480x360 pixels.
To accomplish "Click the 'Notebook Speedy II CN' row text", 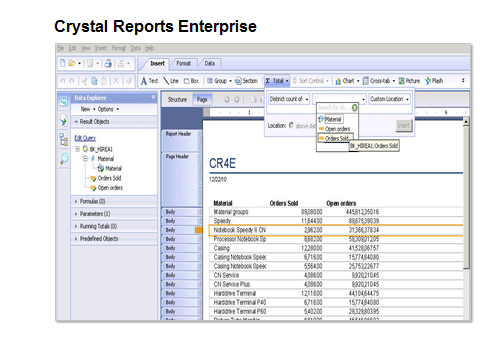I will coord(240,230).
